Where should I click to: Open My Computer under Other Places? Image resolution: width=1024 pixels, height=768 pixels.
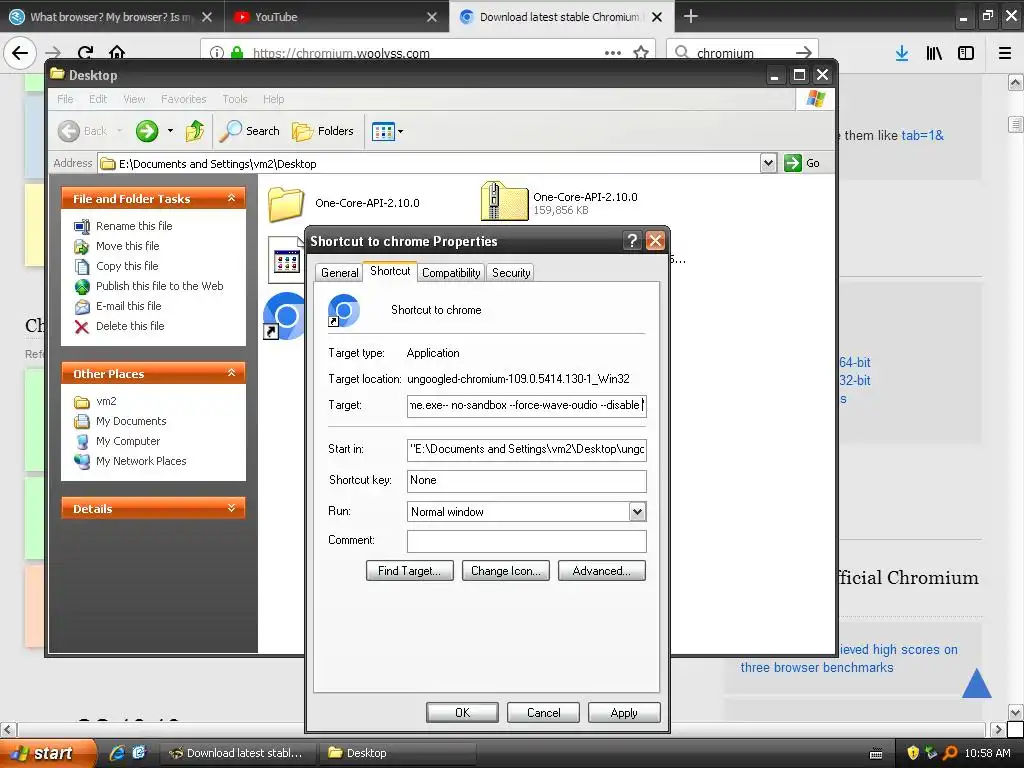[127, 441]
